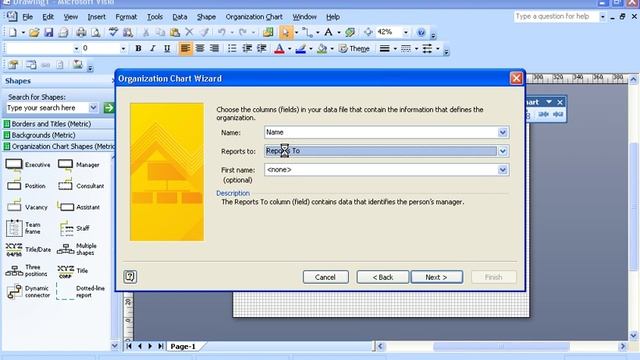The height and width of the screenshot is (360, 640).
Task: Select the Connector tool
Action: (308, 32)
